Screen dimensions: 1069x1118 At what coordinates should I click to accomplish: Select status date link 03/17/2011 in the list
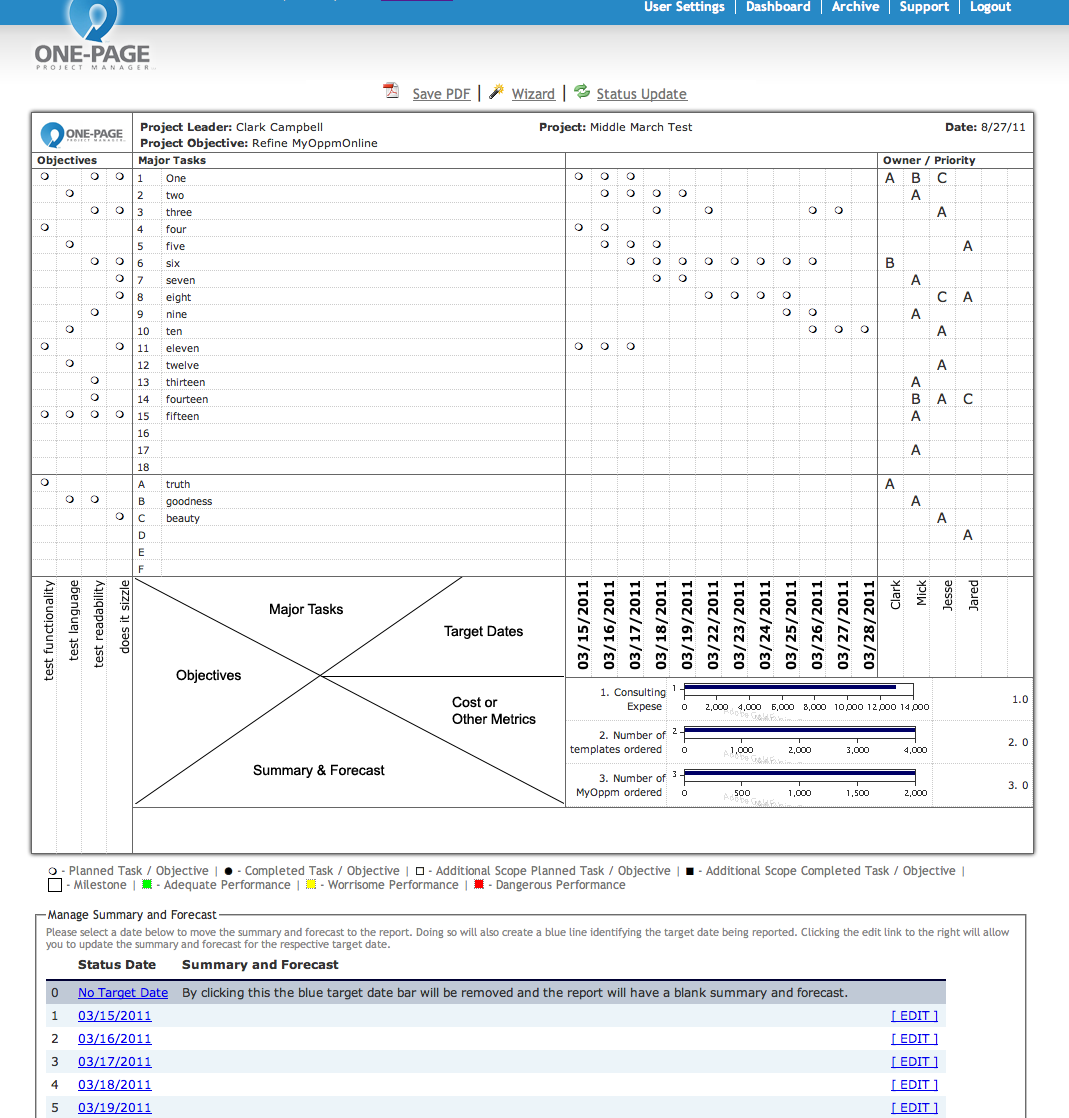114,1062
